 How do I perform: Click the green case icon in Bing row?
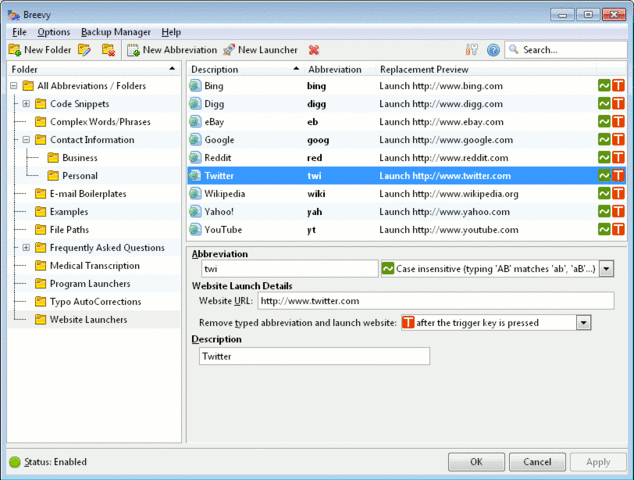[x=604, y=86]
